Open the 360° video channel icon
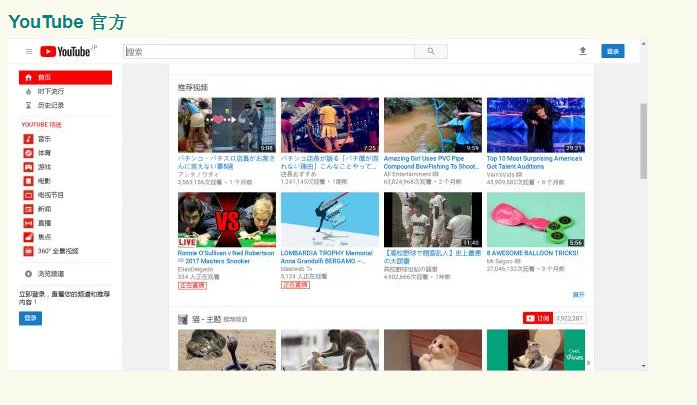697x405 pixels. pyautogui.click(x=28, y=251)
